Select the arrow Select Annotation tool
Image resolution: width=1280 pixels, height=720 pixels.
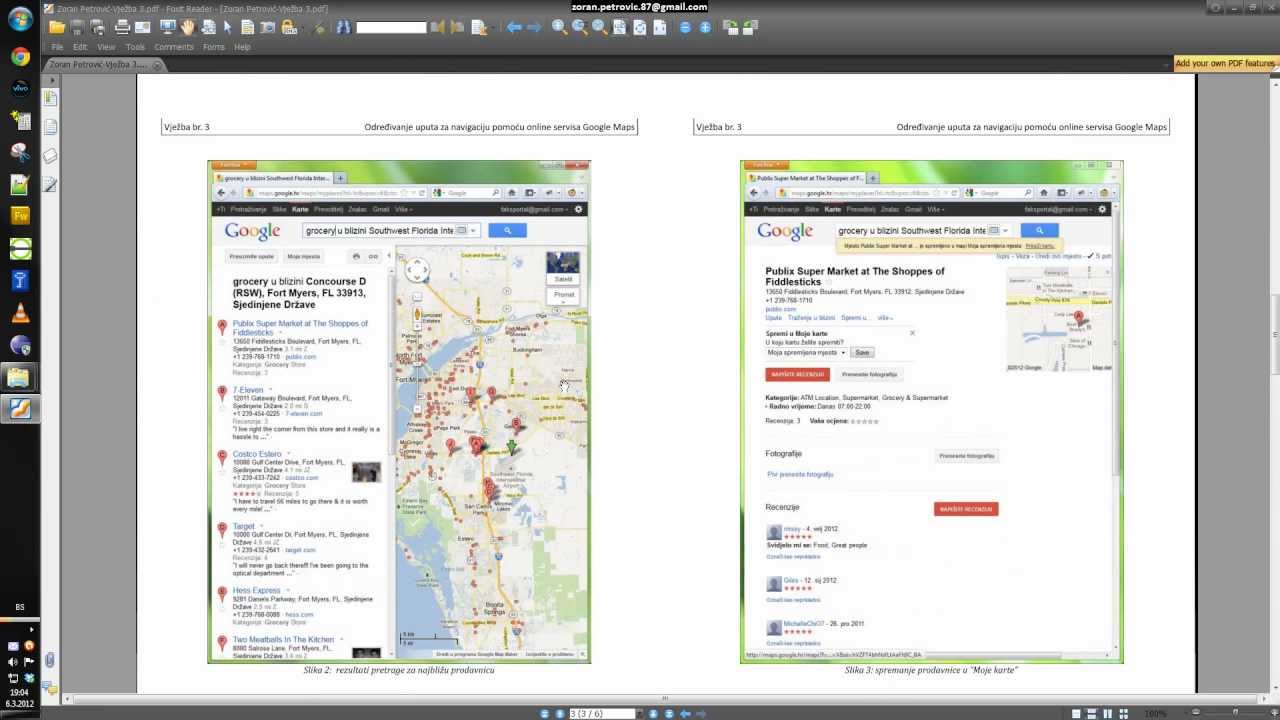pos(227,27)
